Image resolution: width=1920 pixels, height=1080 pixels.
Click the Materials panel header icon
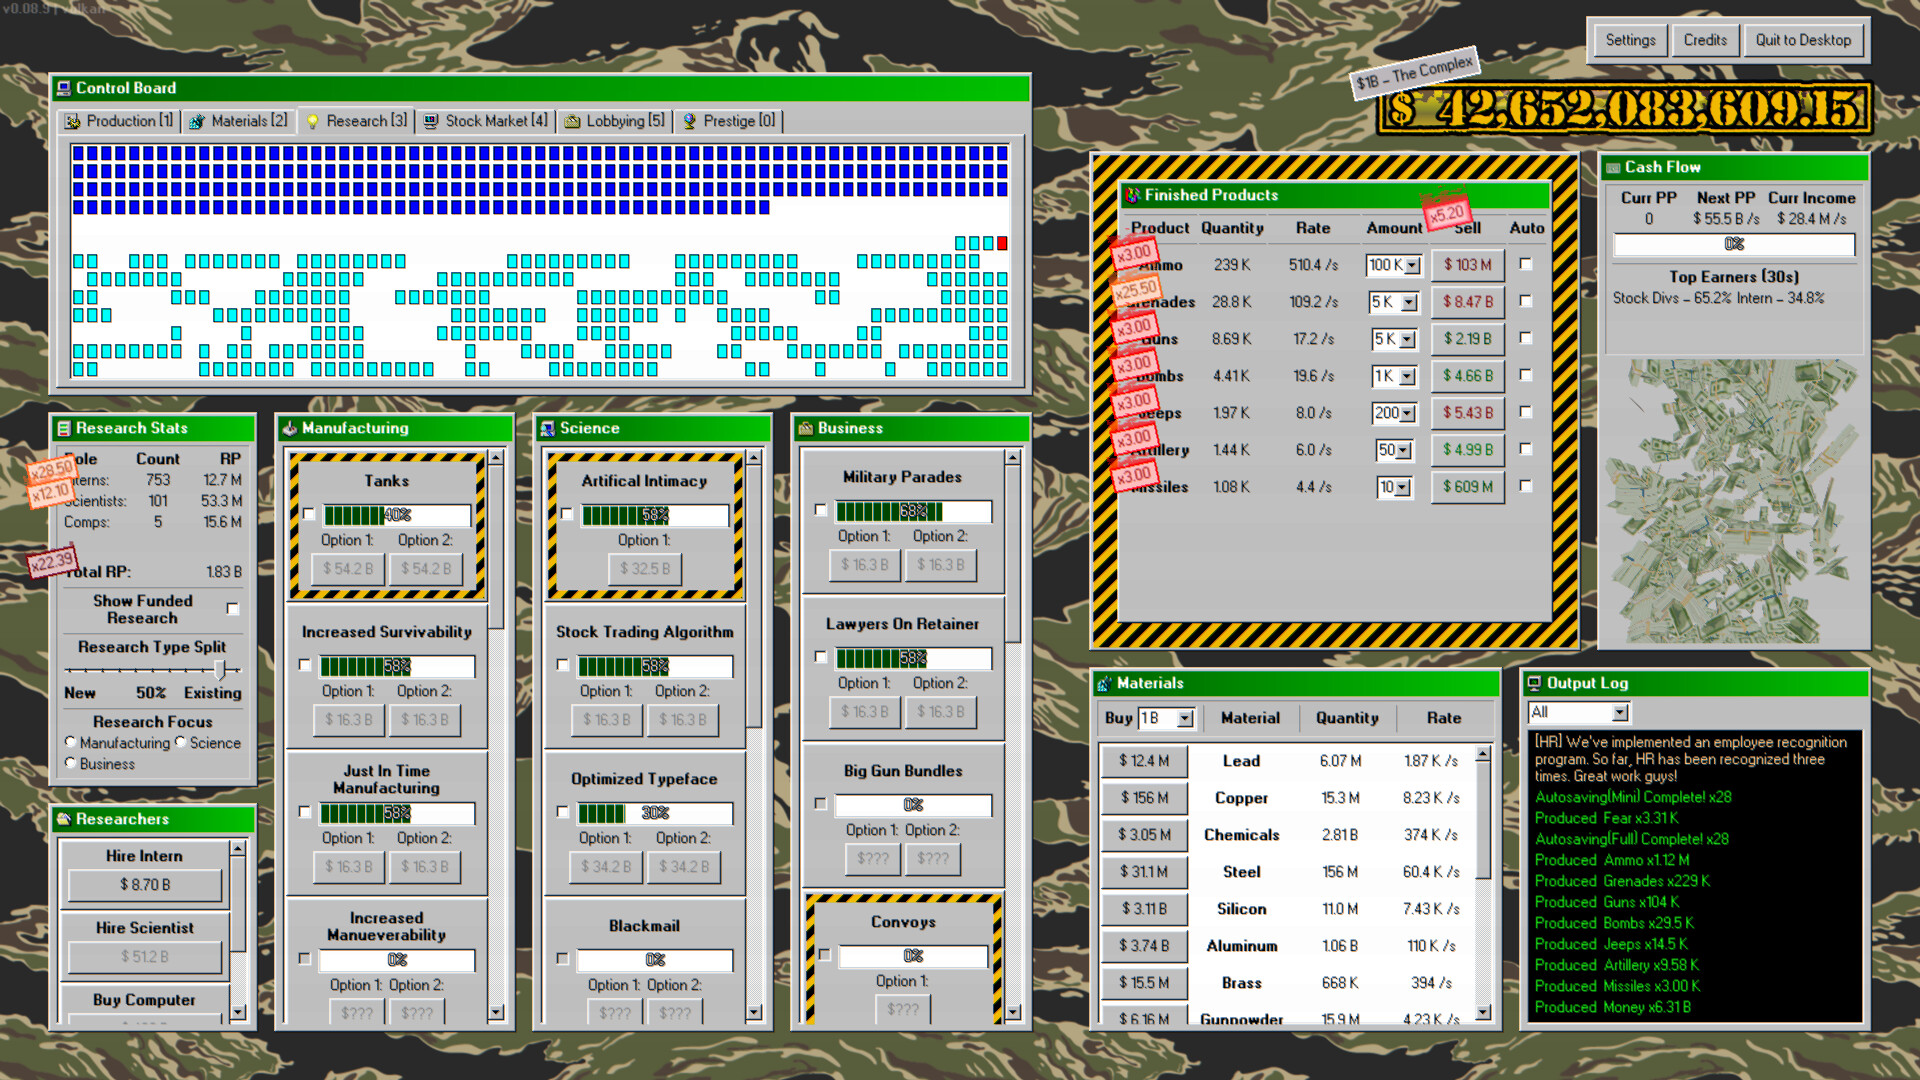point(1103,683)
